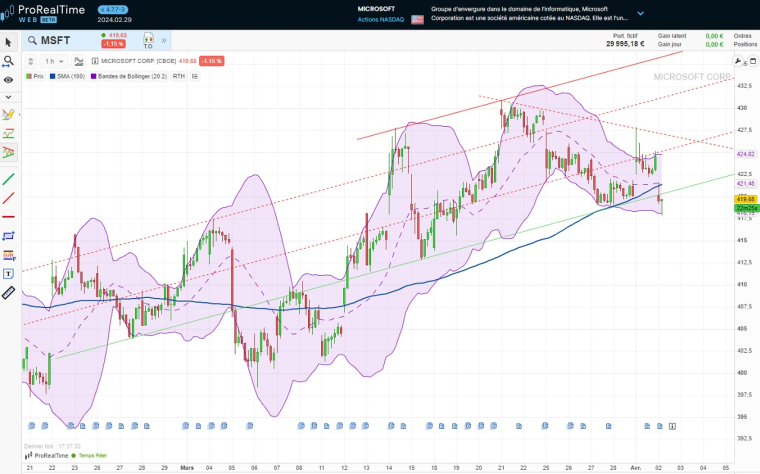Toggle the RTH trading hours option
760x474 pixels.
point(178,76)
